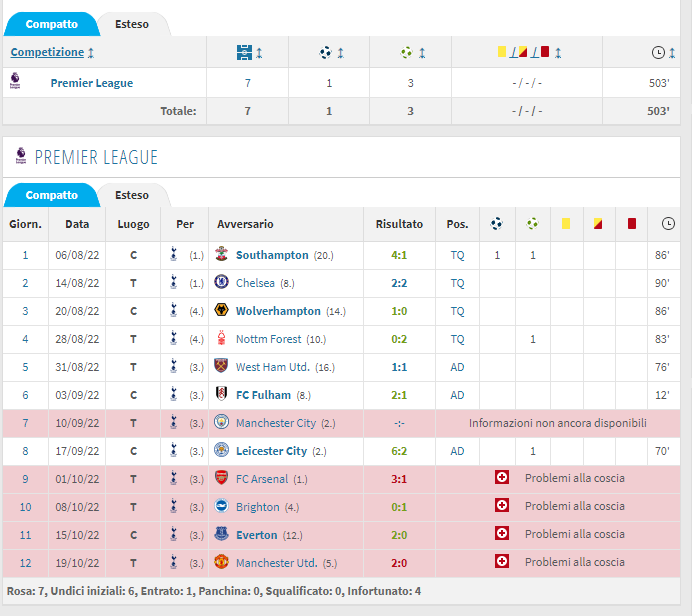The image size is (692, 616).
Task: Click the date 17/09/22
Action: [77, 451]
